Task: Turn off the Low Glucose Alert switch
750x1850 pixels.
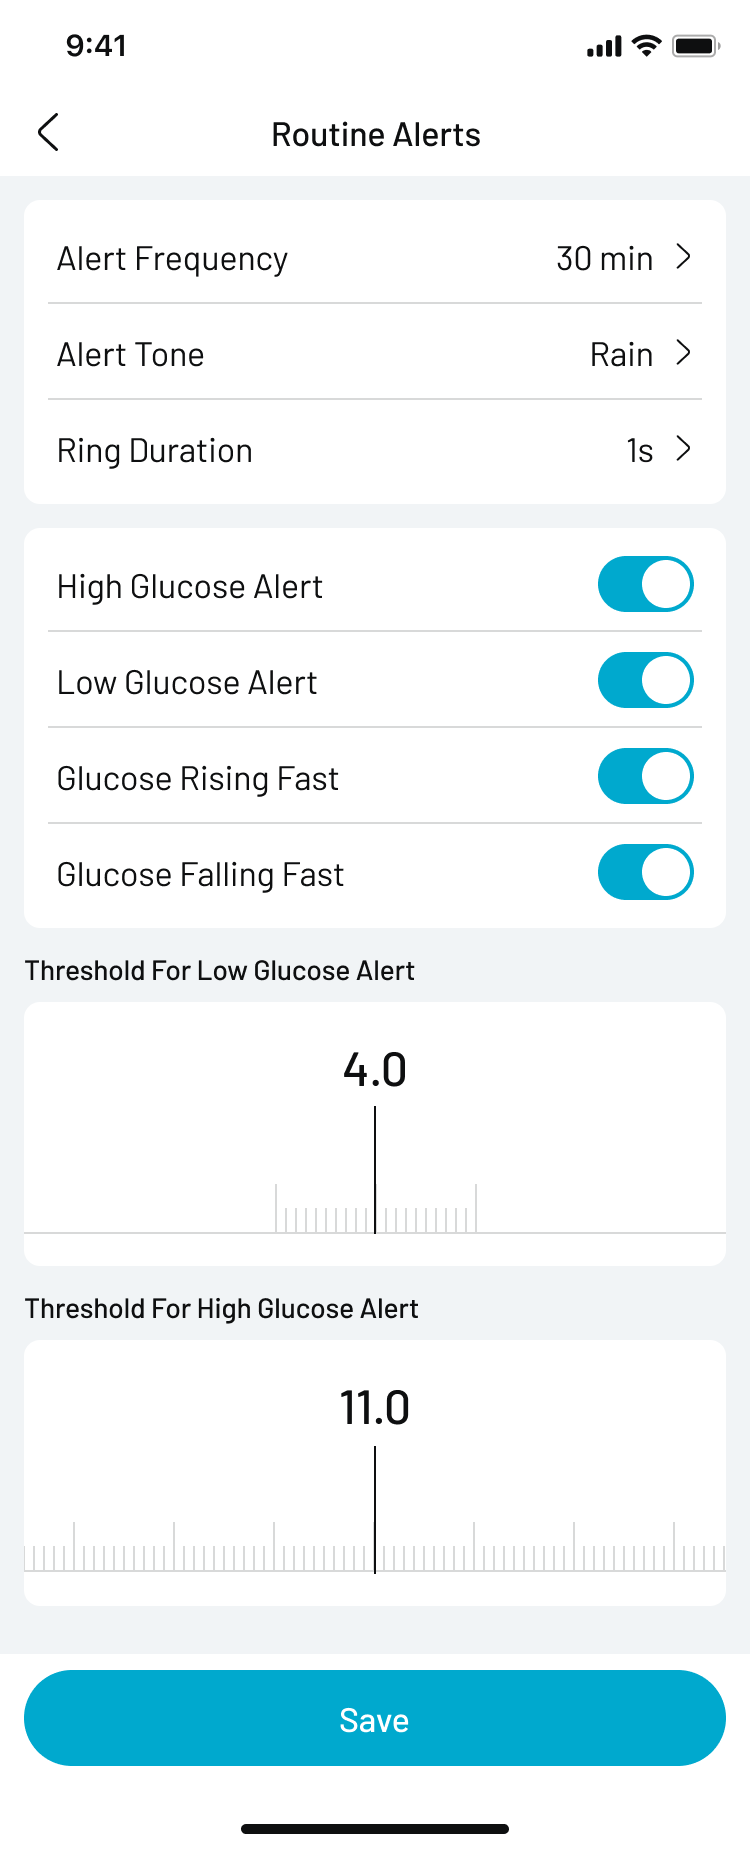Action: pyautogui.click(x=645, y=681)
